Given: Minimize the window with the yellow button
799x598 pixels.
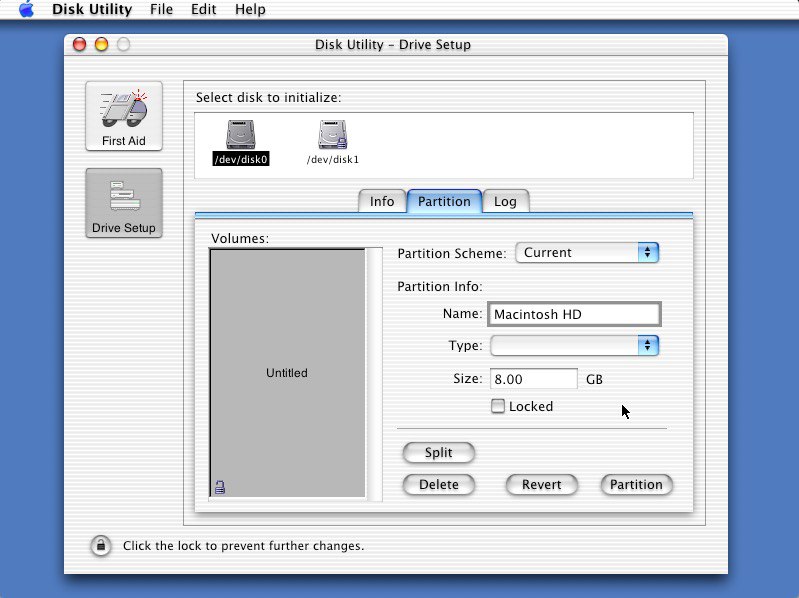Looking at the screenshot, I should (x=101, y=44).
